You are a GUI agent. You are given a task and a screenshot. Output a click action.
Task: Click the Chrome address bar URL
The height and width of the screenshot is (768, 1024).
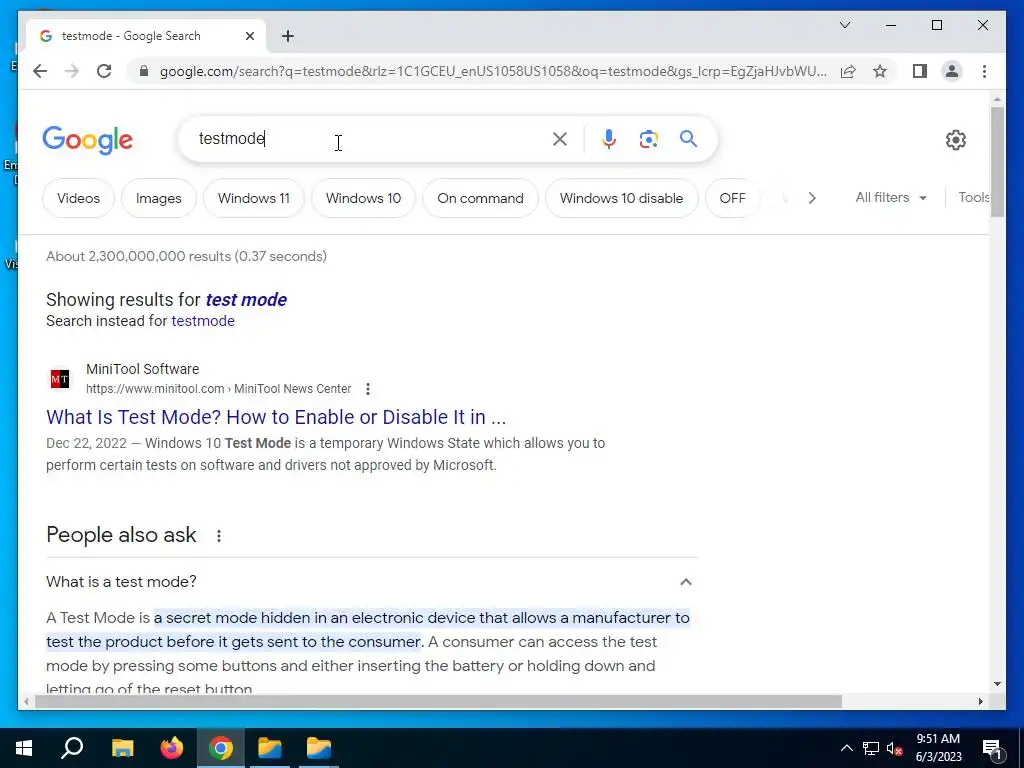[x=493, y=71]
